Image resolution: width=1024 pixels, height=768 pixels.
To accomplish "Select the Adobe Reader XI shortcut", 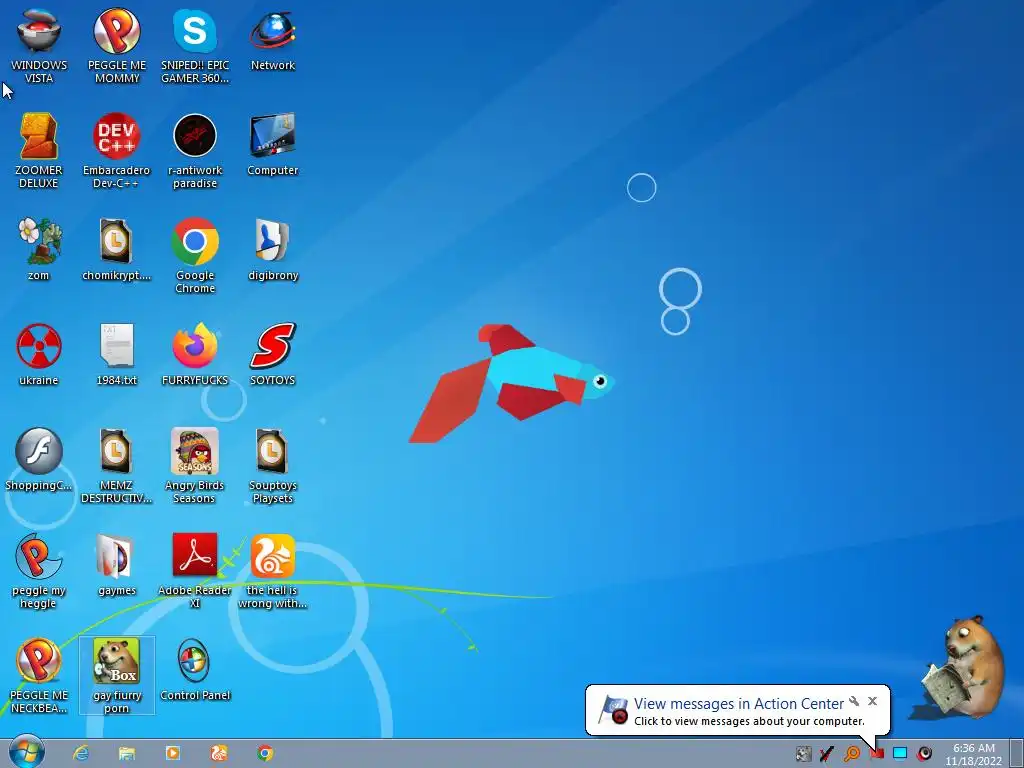I will (x=195, y=571).
